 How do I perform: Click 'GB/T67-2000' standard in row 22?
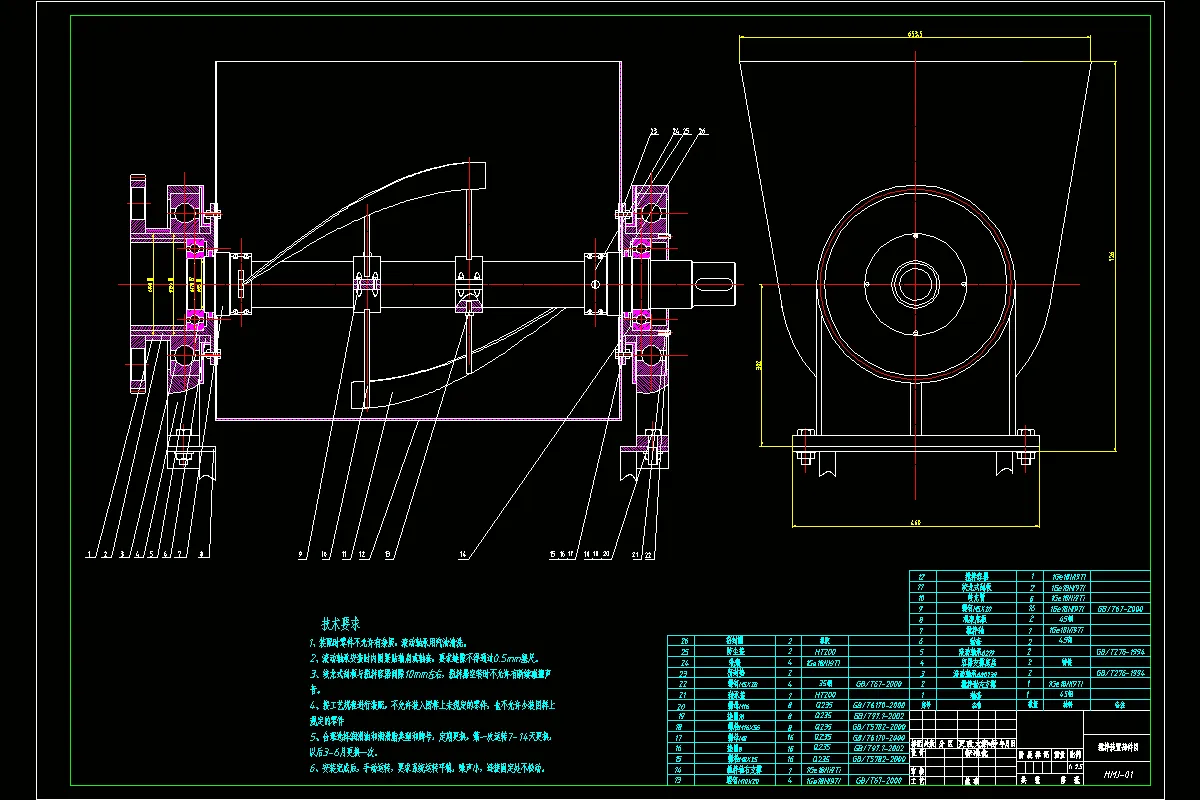pyautogui.click(x=878, y=684)
